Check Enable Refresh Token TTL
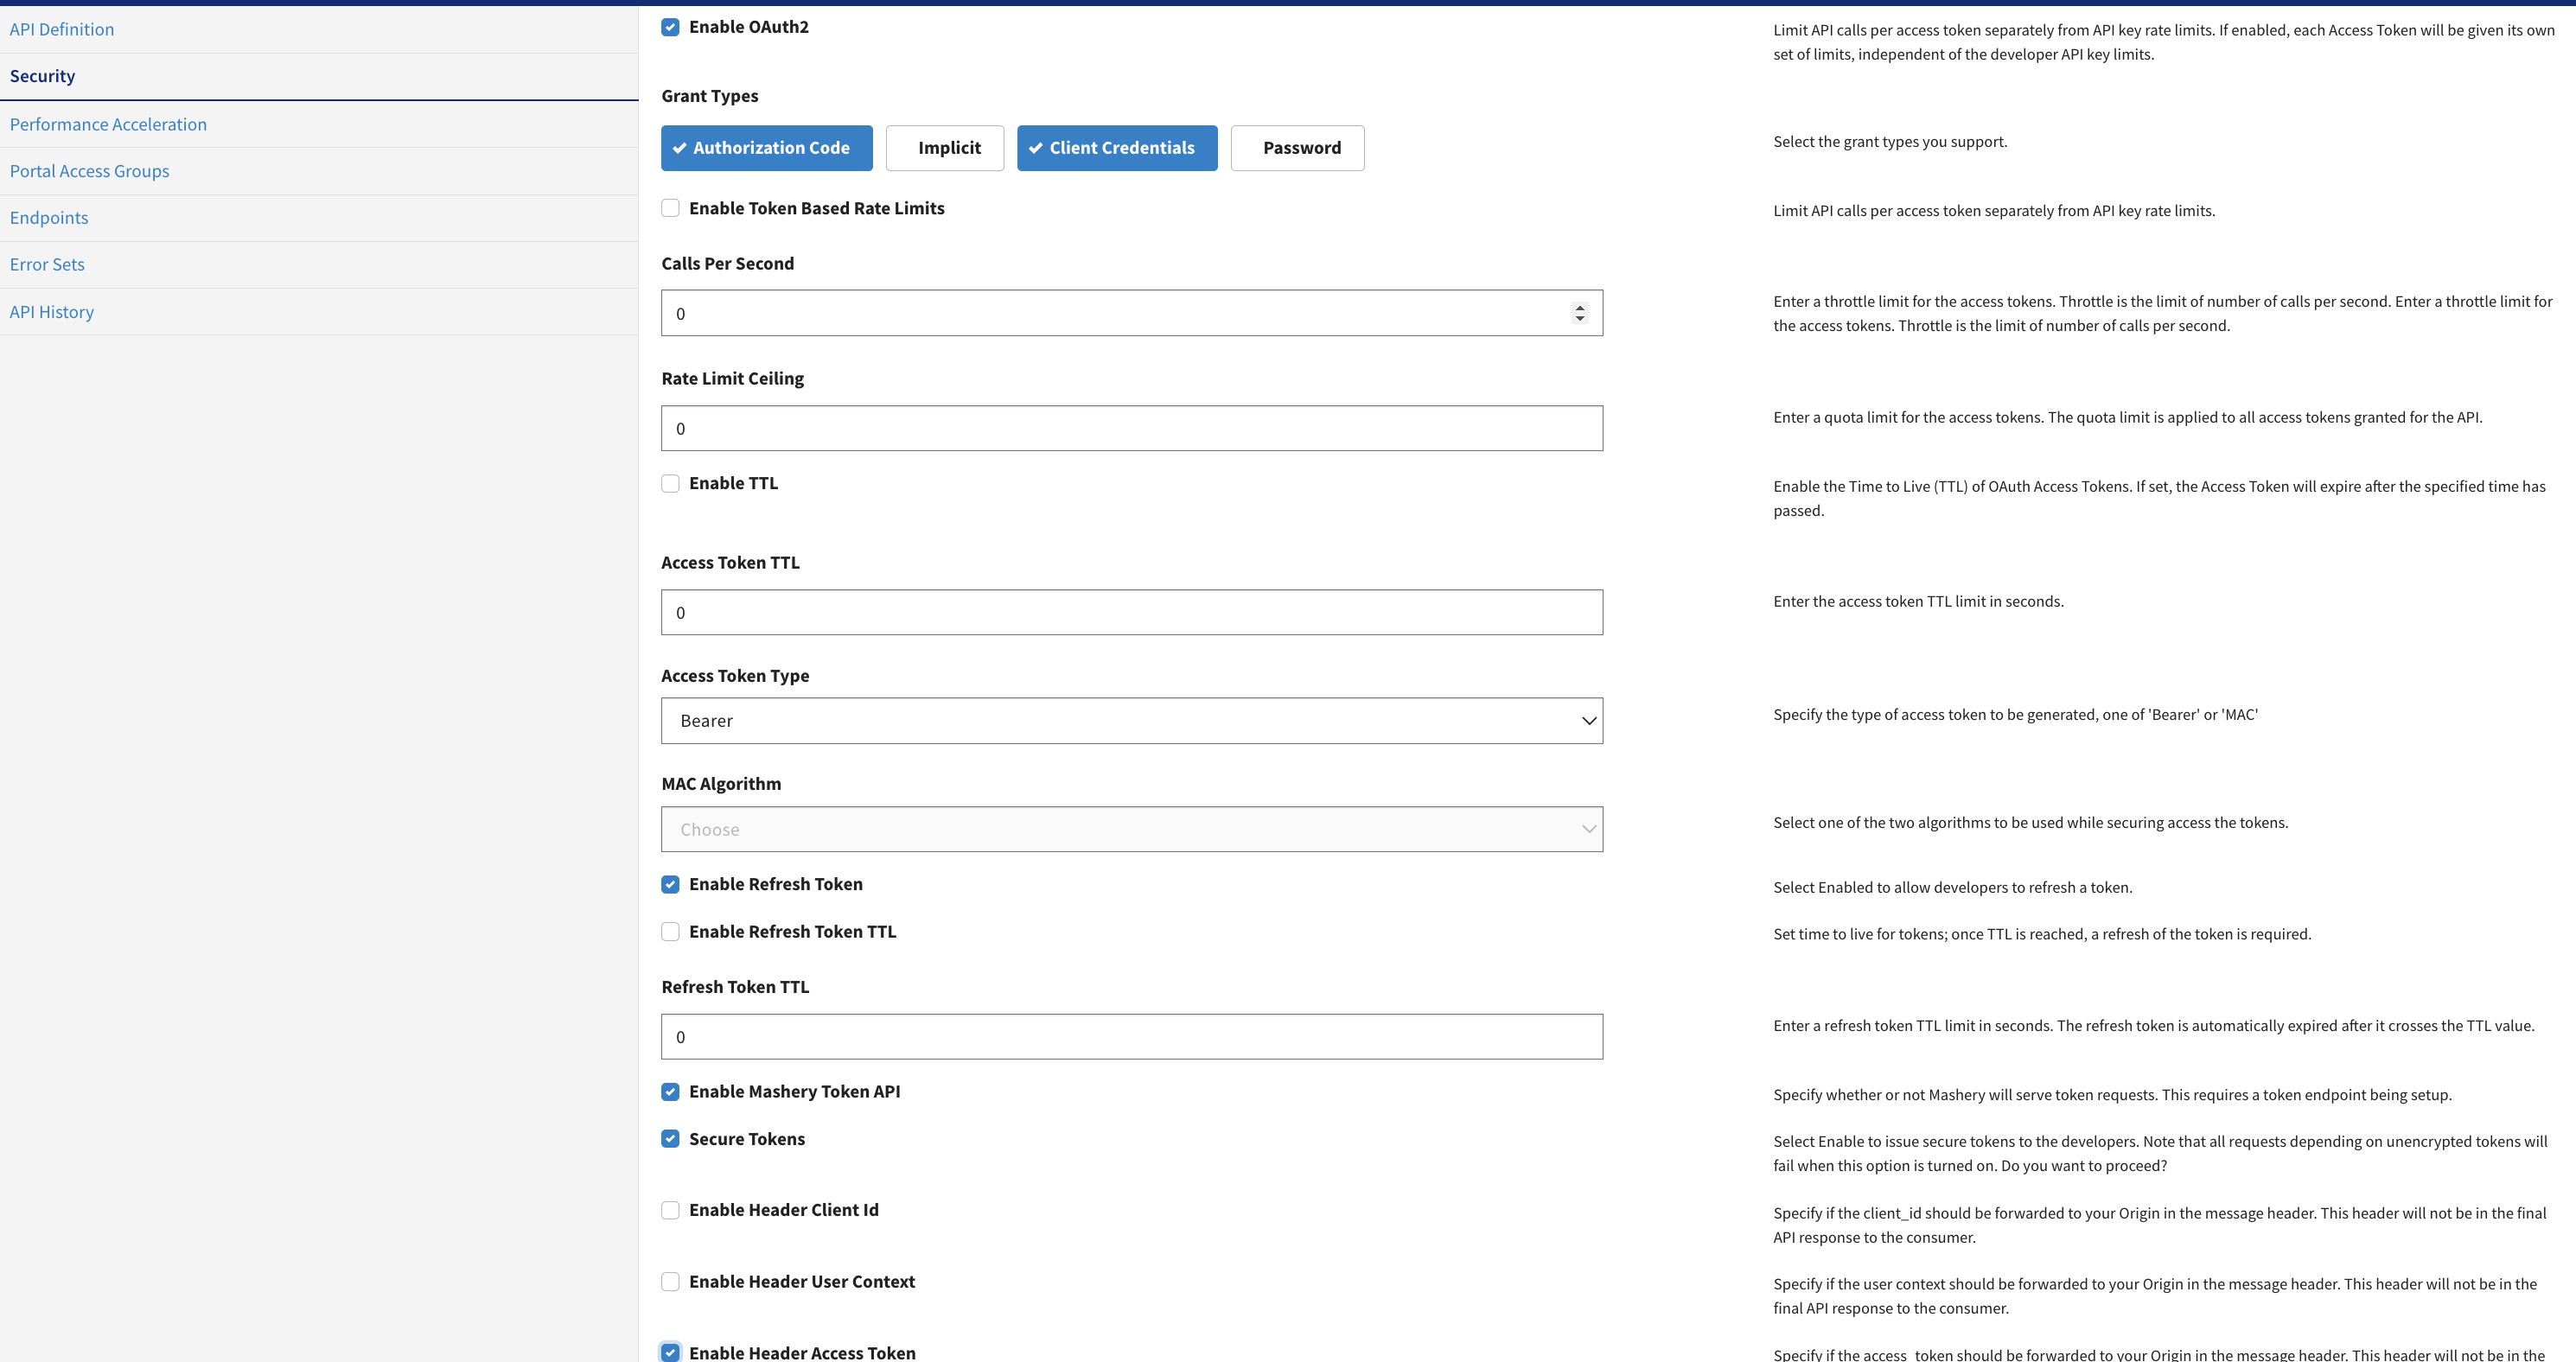2576x1362 pixels. (x=670, y=932)
